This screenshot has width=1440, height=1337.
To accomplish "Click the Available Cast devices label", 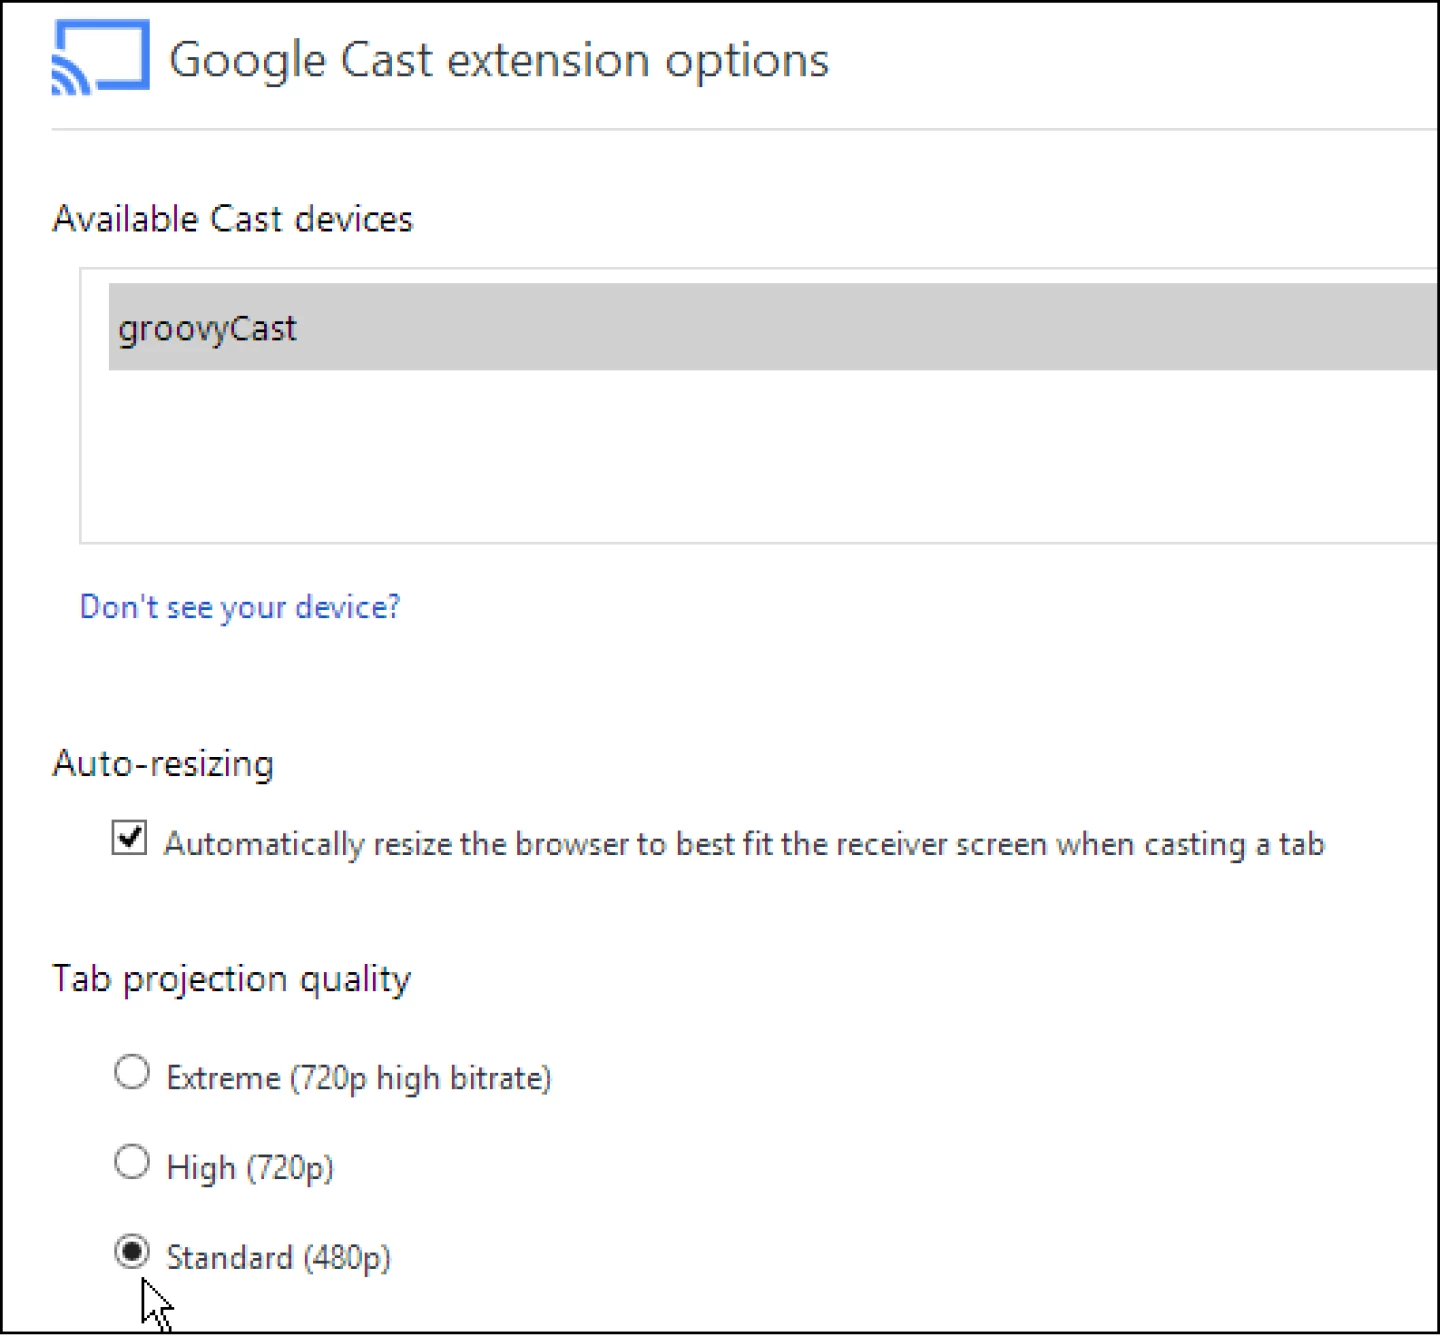I will click(x=232, y=218).
